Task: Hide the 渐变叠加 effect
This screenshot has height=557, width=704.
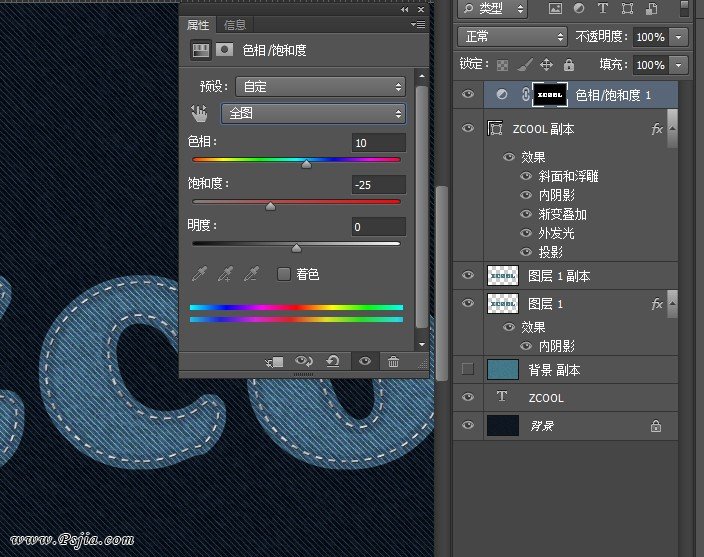Action: pos(525,214)
